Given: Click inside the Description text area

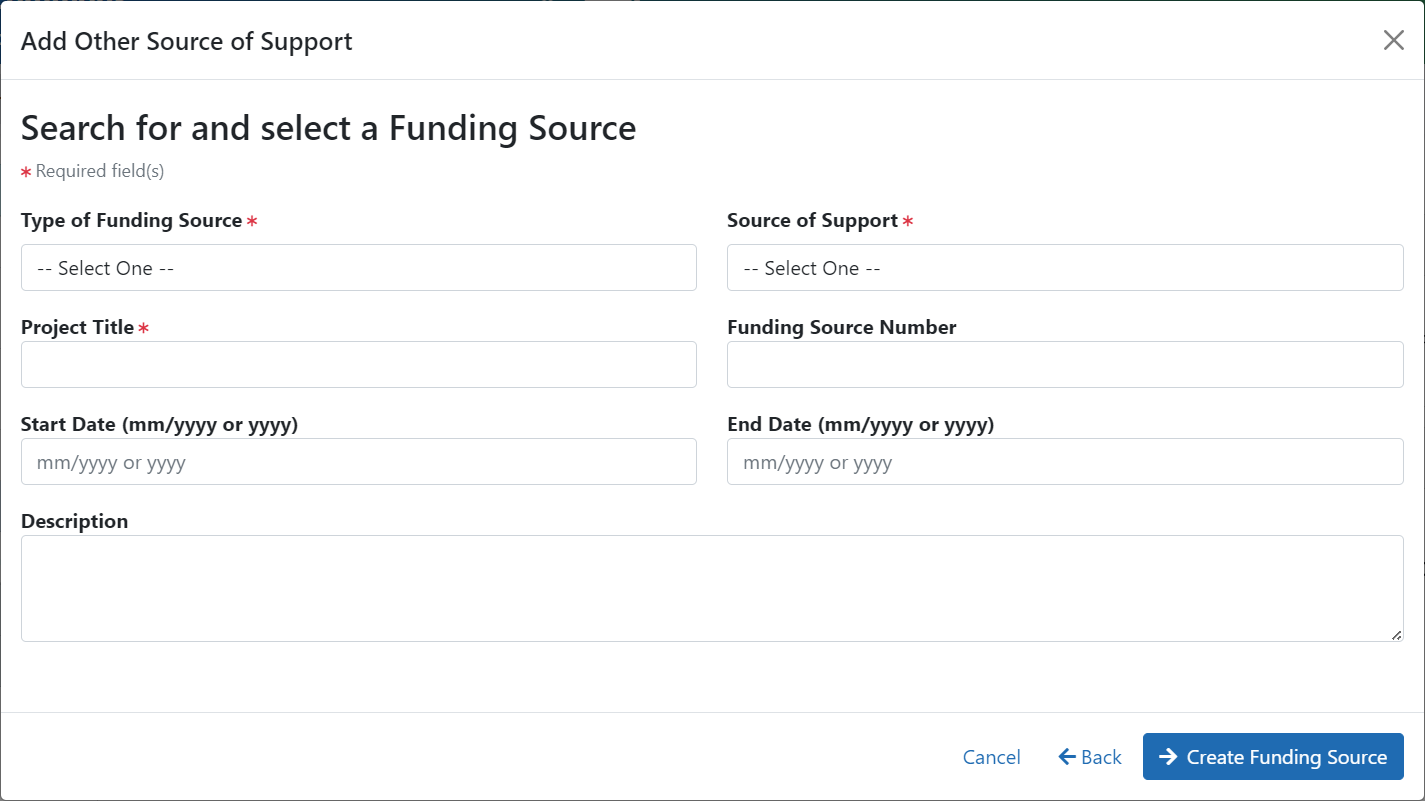Looking at the screenshot, I should (x=712, y=588).
